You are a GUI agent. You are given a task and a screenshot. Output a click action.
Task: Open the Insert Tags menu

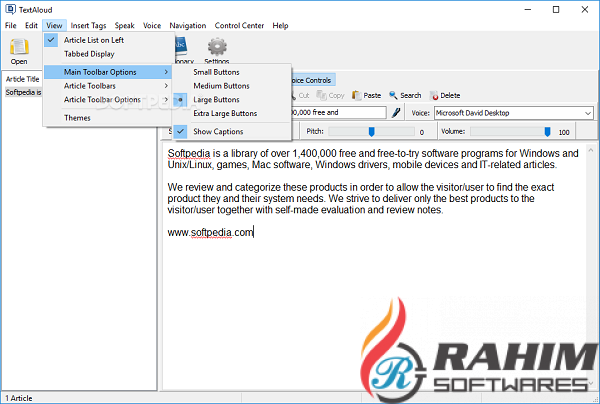(88, 26)
